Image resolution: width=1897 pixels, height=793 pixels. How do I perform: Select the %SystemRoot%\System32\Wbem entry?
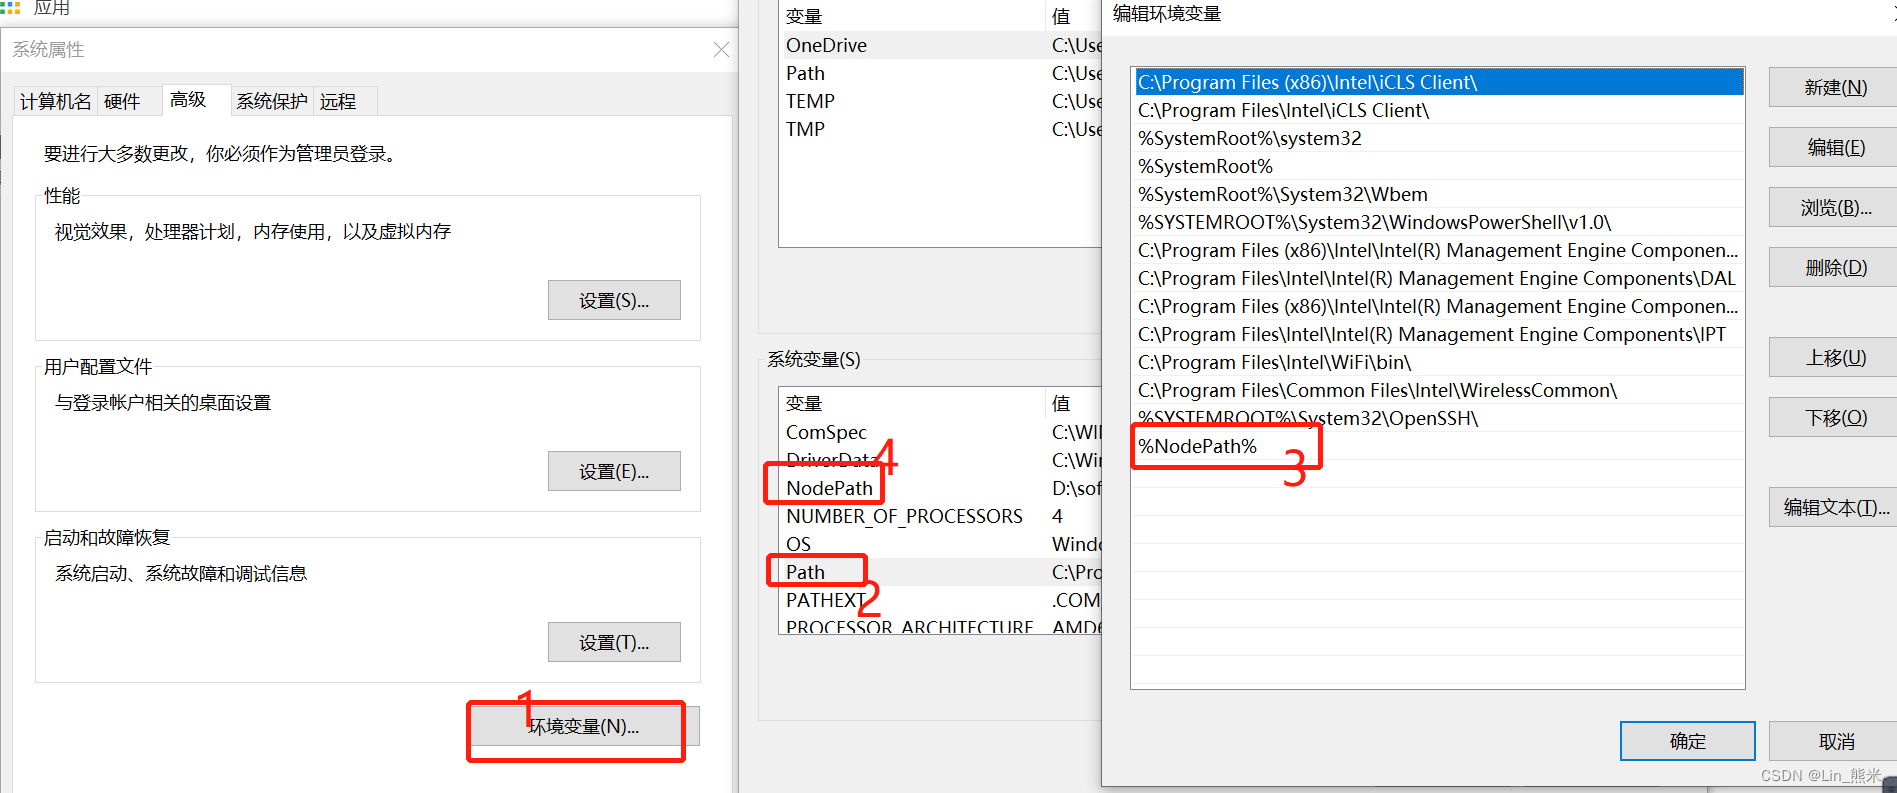click(1438, 194)
